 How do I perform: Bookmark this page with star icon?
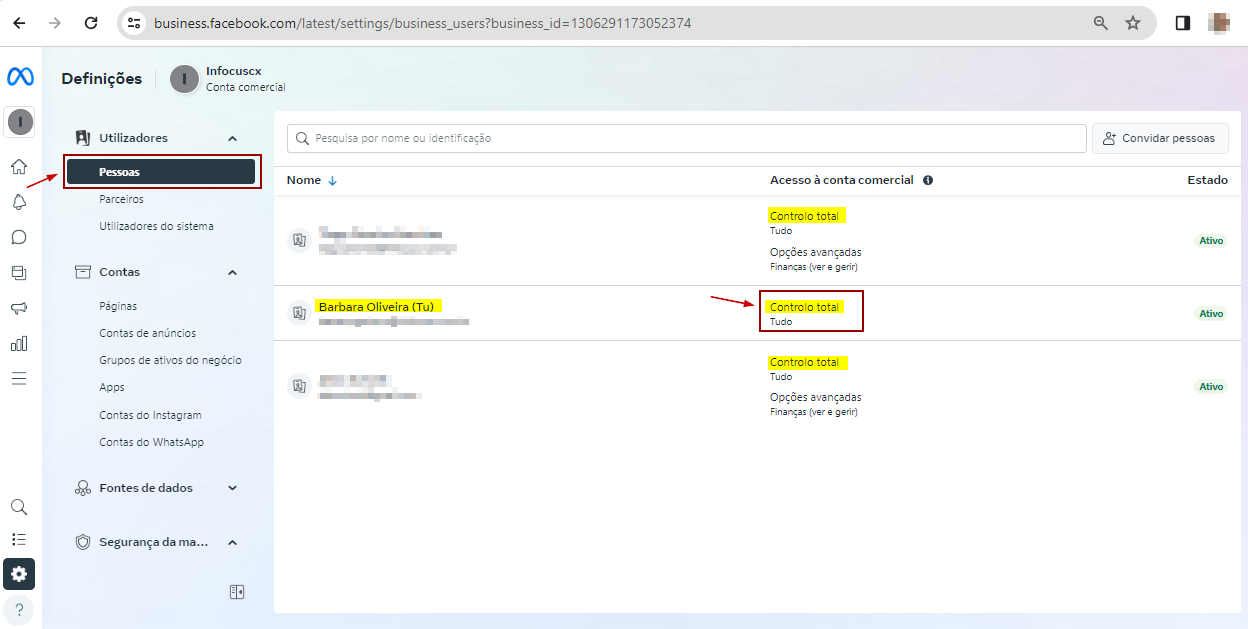(x=1133, y=22)
